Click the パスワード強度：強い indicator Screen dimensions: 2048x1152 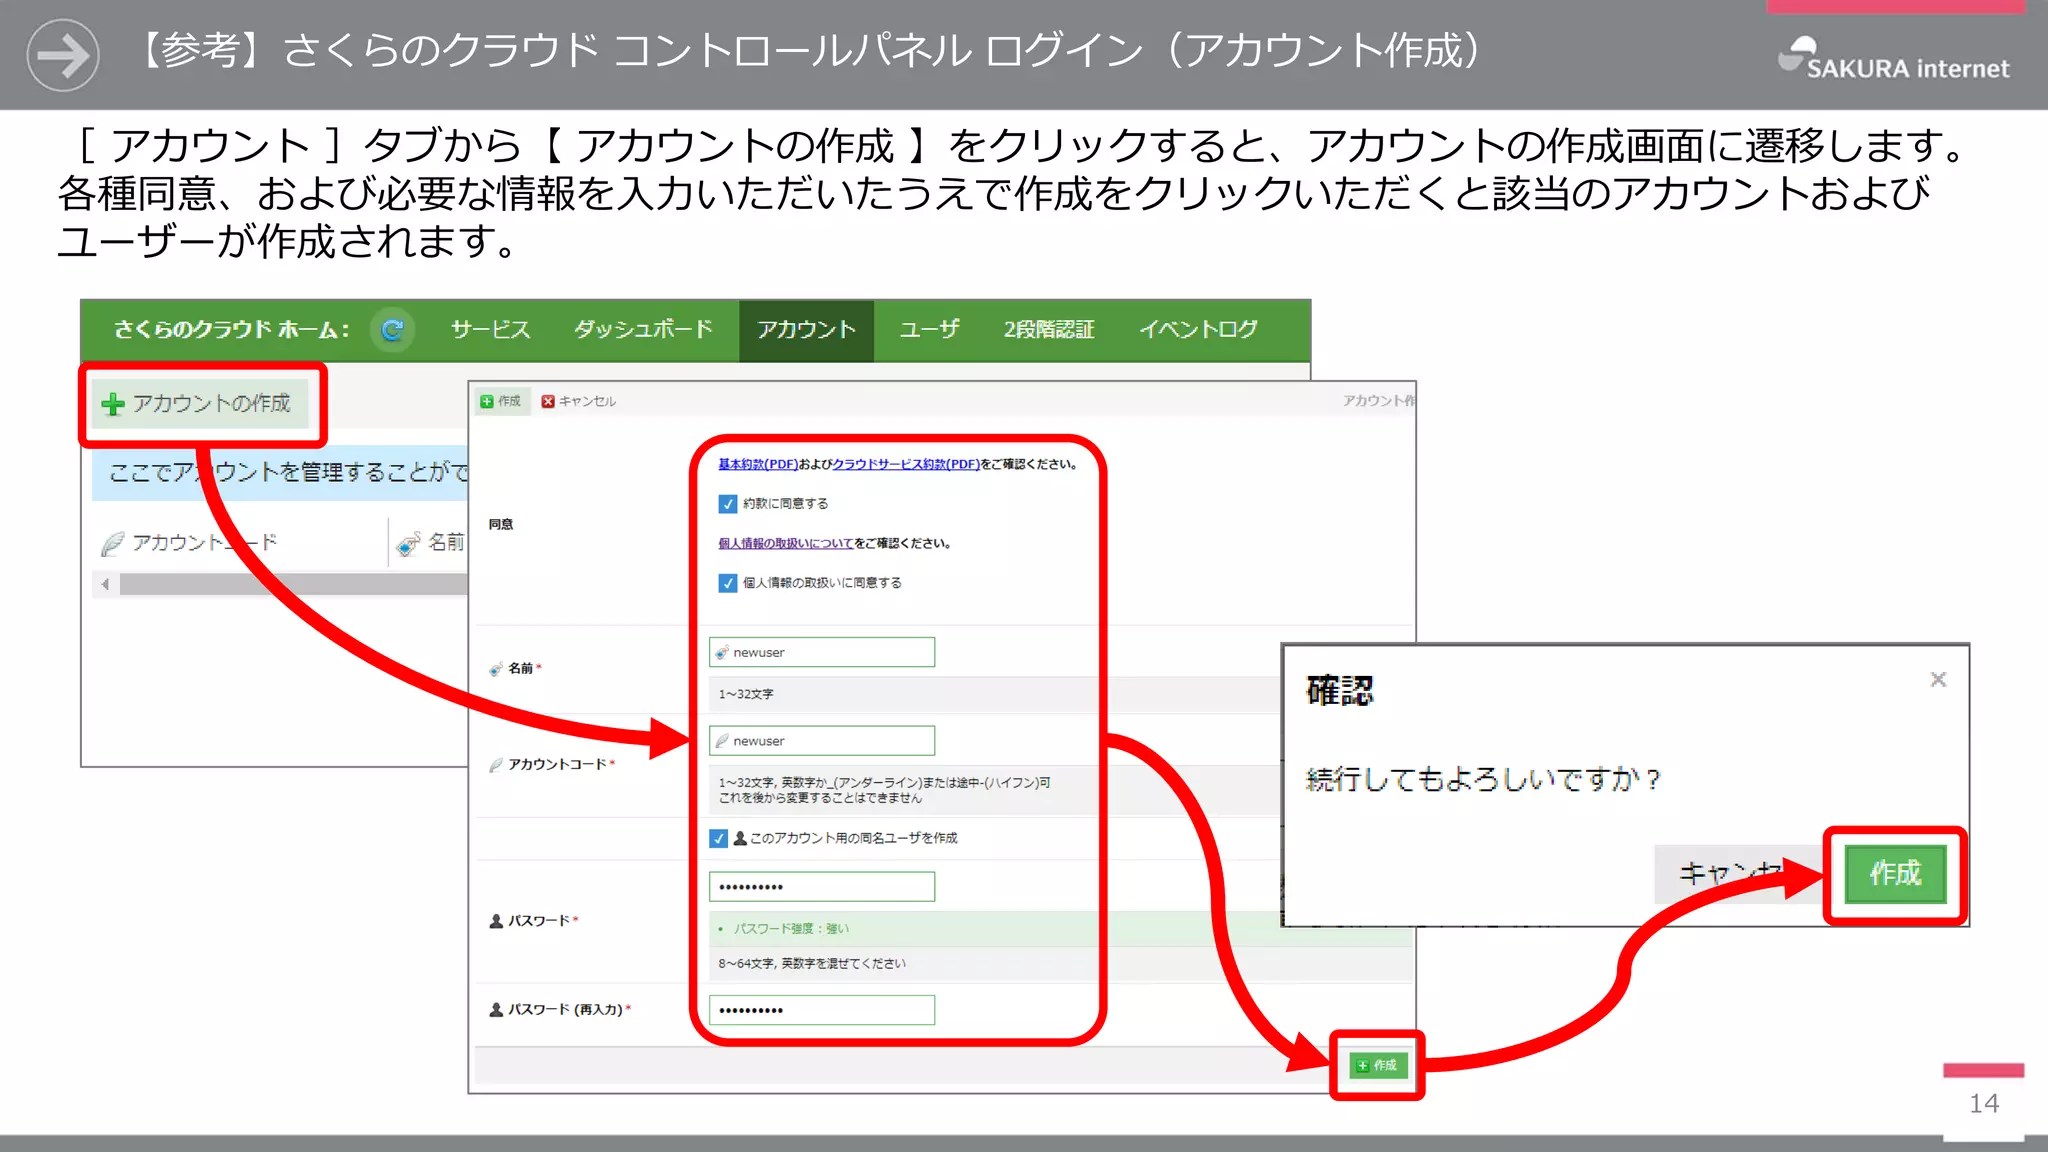790,929
